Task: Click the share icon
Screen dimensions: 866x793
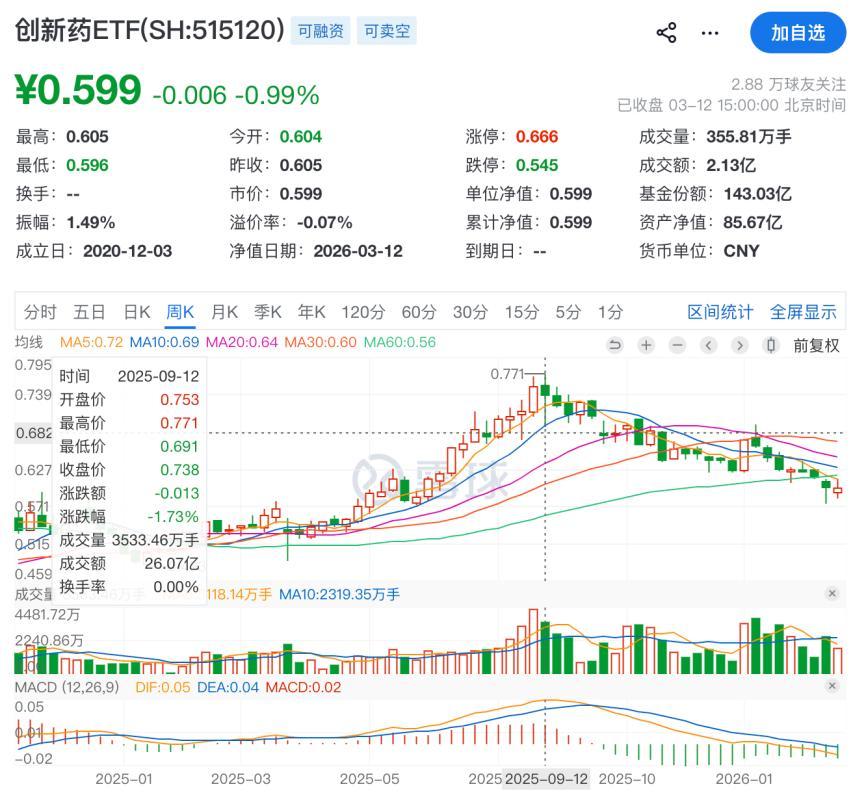Action: click(666, 32)
